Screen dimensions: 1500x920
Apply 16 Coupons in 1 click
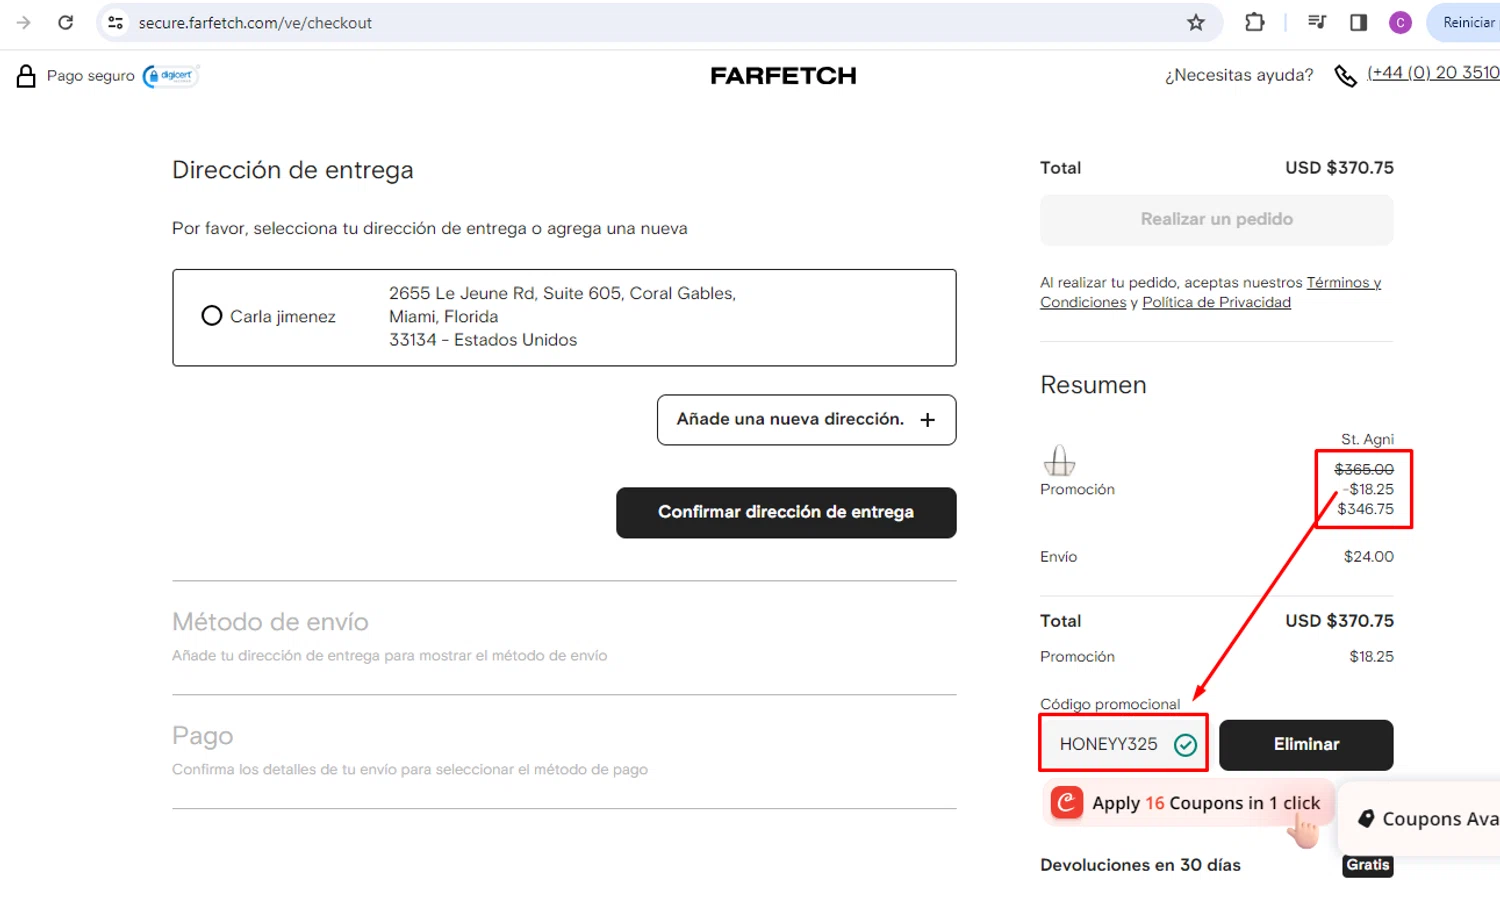pos(1189,803)
